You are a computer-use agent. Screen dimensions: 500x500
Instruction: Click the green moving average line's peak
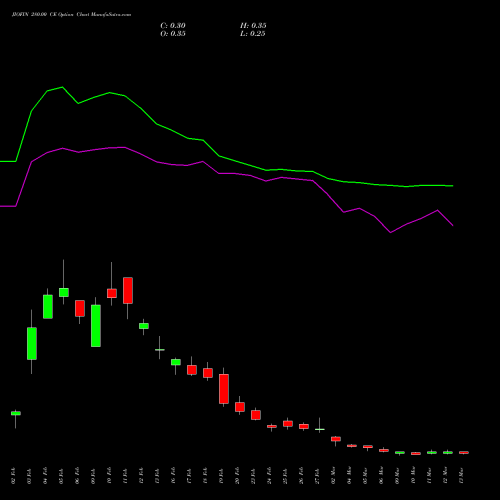(x=62, y=87)
